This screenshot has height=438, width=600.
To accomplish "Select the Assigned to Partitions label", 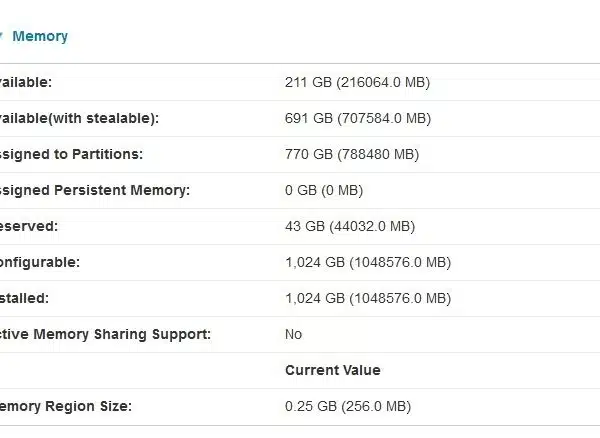I will pyautogui.click(x=71, y=154).
